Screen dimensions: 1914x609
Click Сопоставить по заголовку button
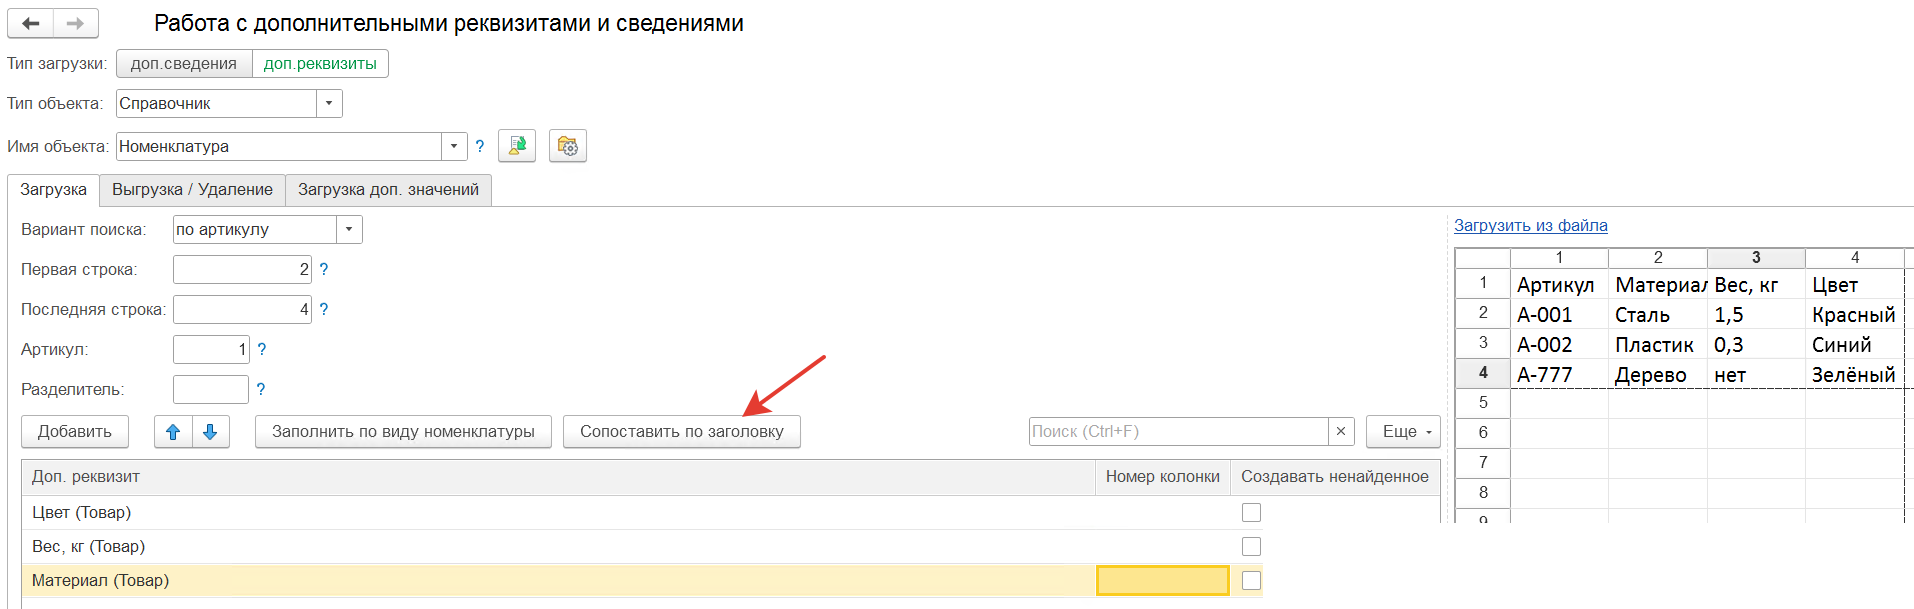(x=682, y=432)
